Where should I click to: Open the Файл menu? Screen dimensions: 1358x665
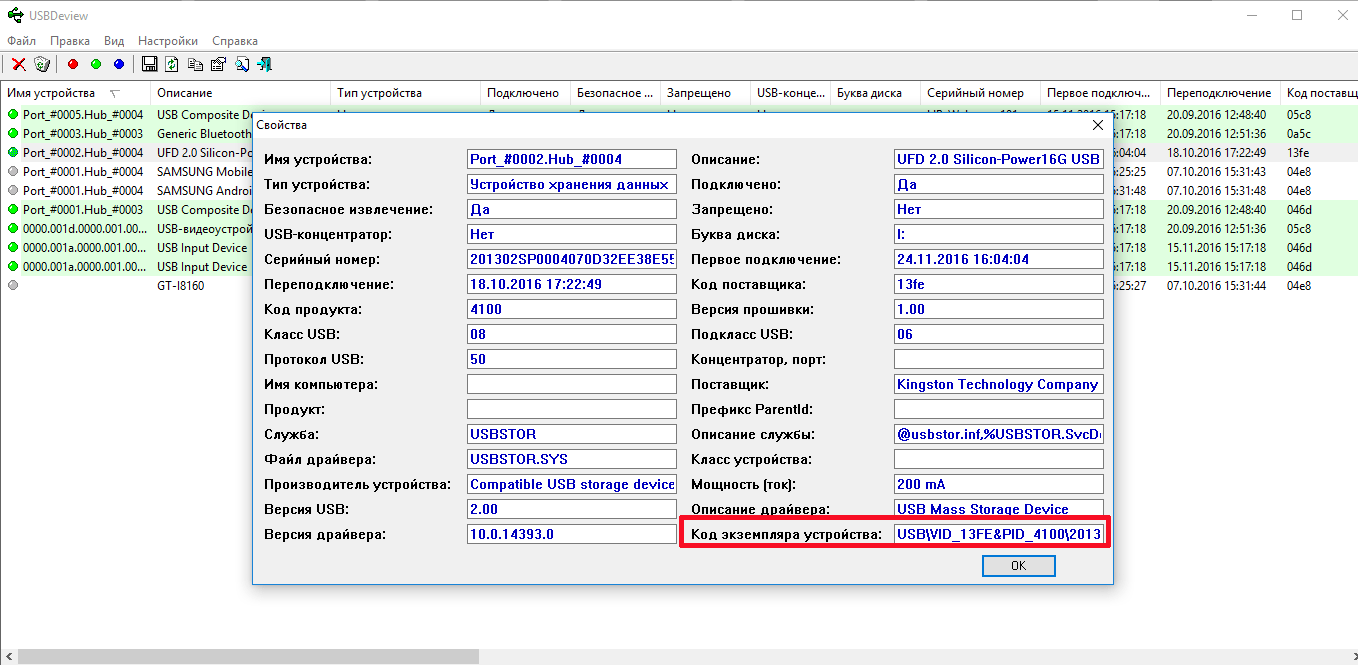(21, 41)
